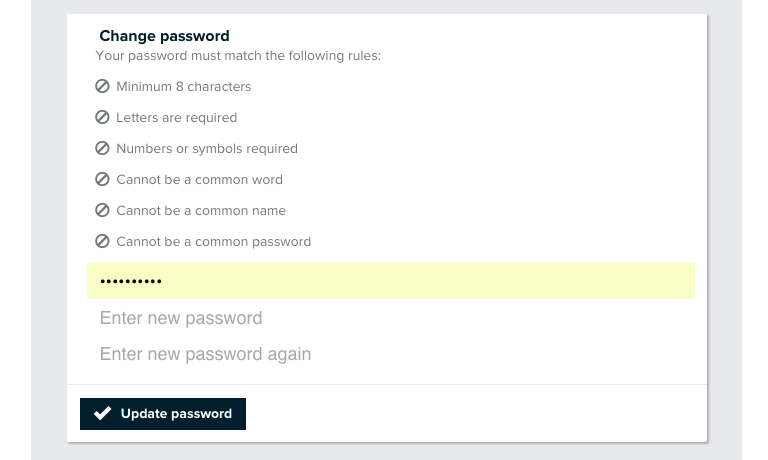
Task: Click the common password rule icon
Action: click(x=102, y=241)
